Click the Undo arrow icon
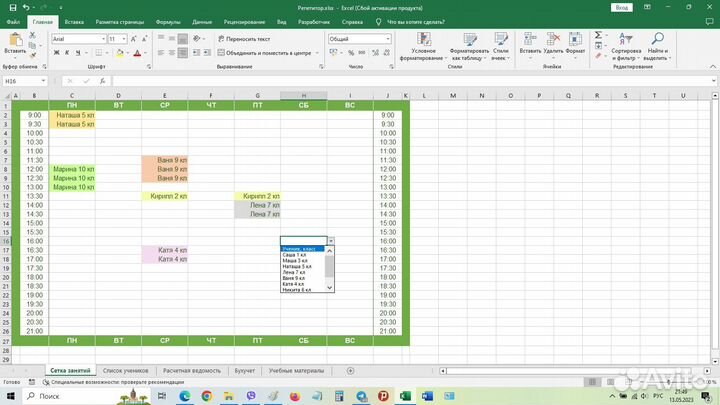 (x=26, y=8)
